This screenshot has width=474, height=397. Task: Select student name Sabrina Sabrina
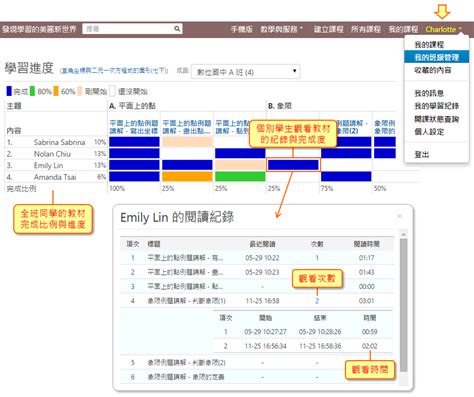[x=59, y=142]
